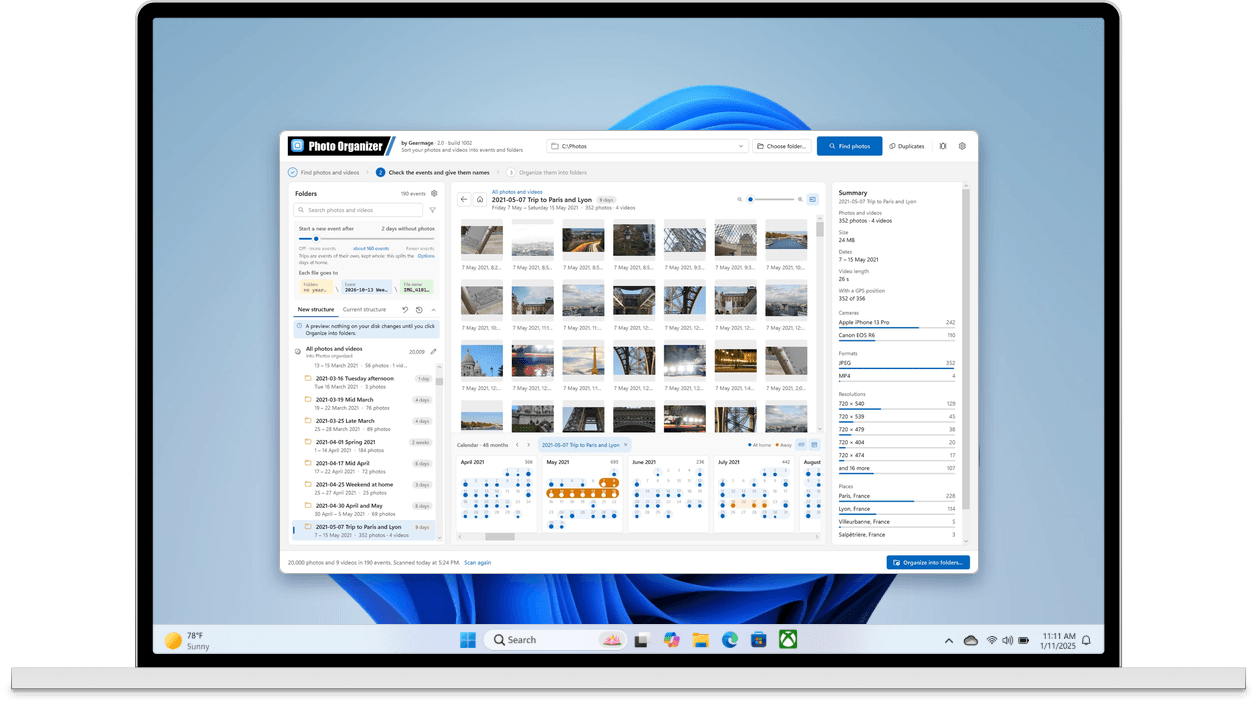Viewport: 1257px width, 702px height.
Task: Switch to the Current structure tab
Action: point(364,310)
